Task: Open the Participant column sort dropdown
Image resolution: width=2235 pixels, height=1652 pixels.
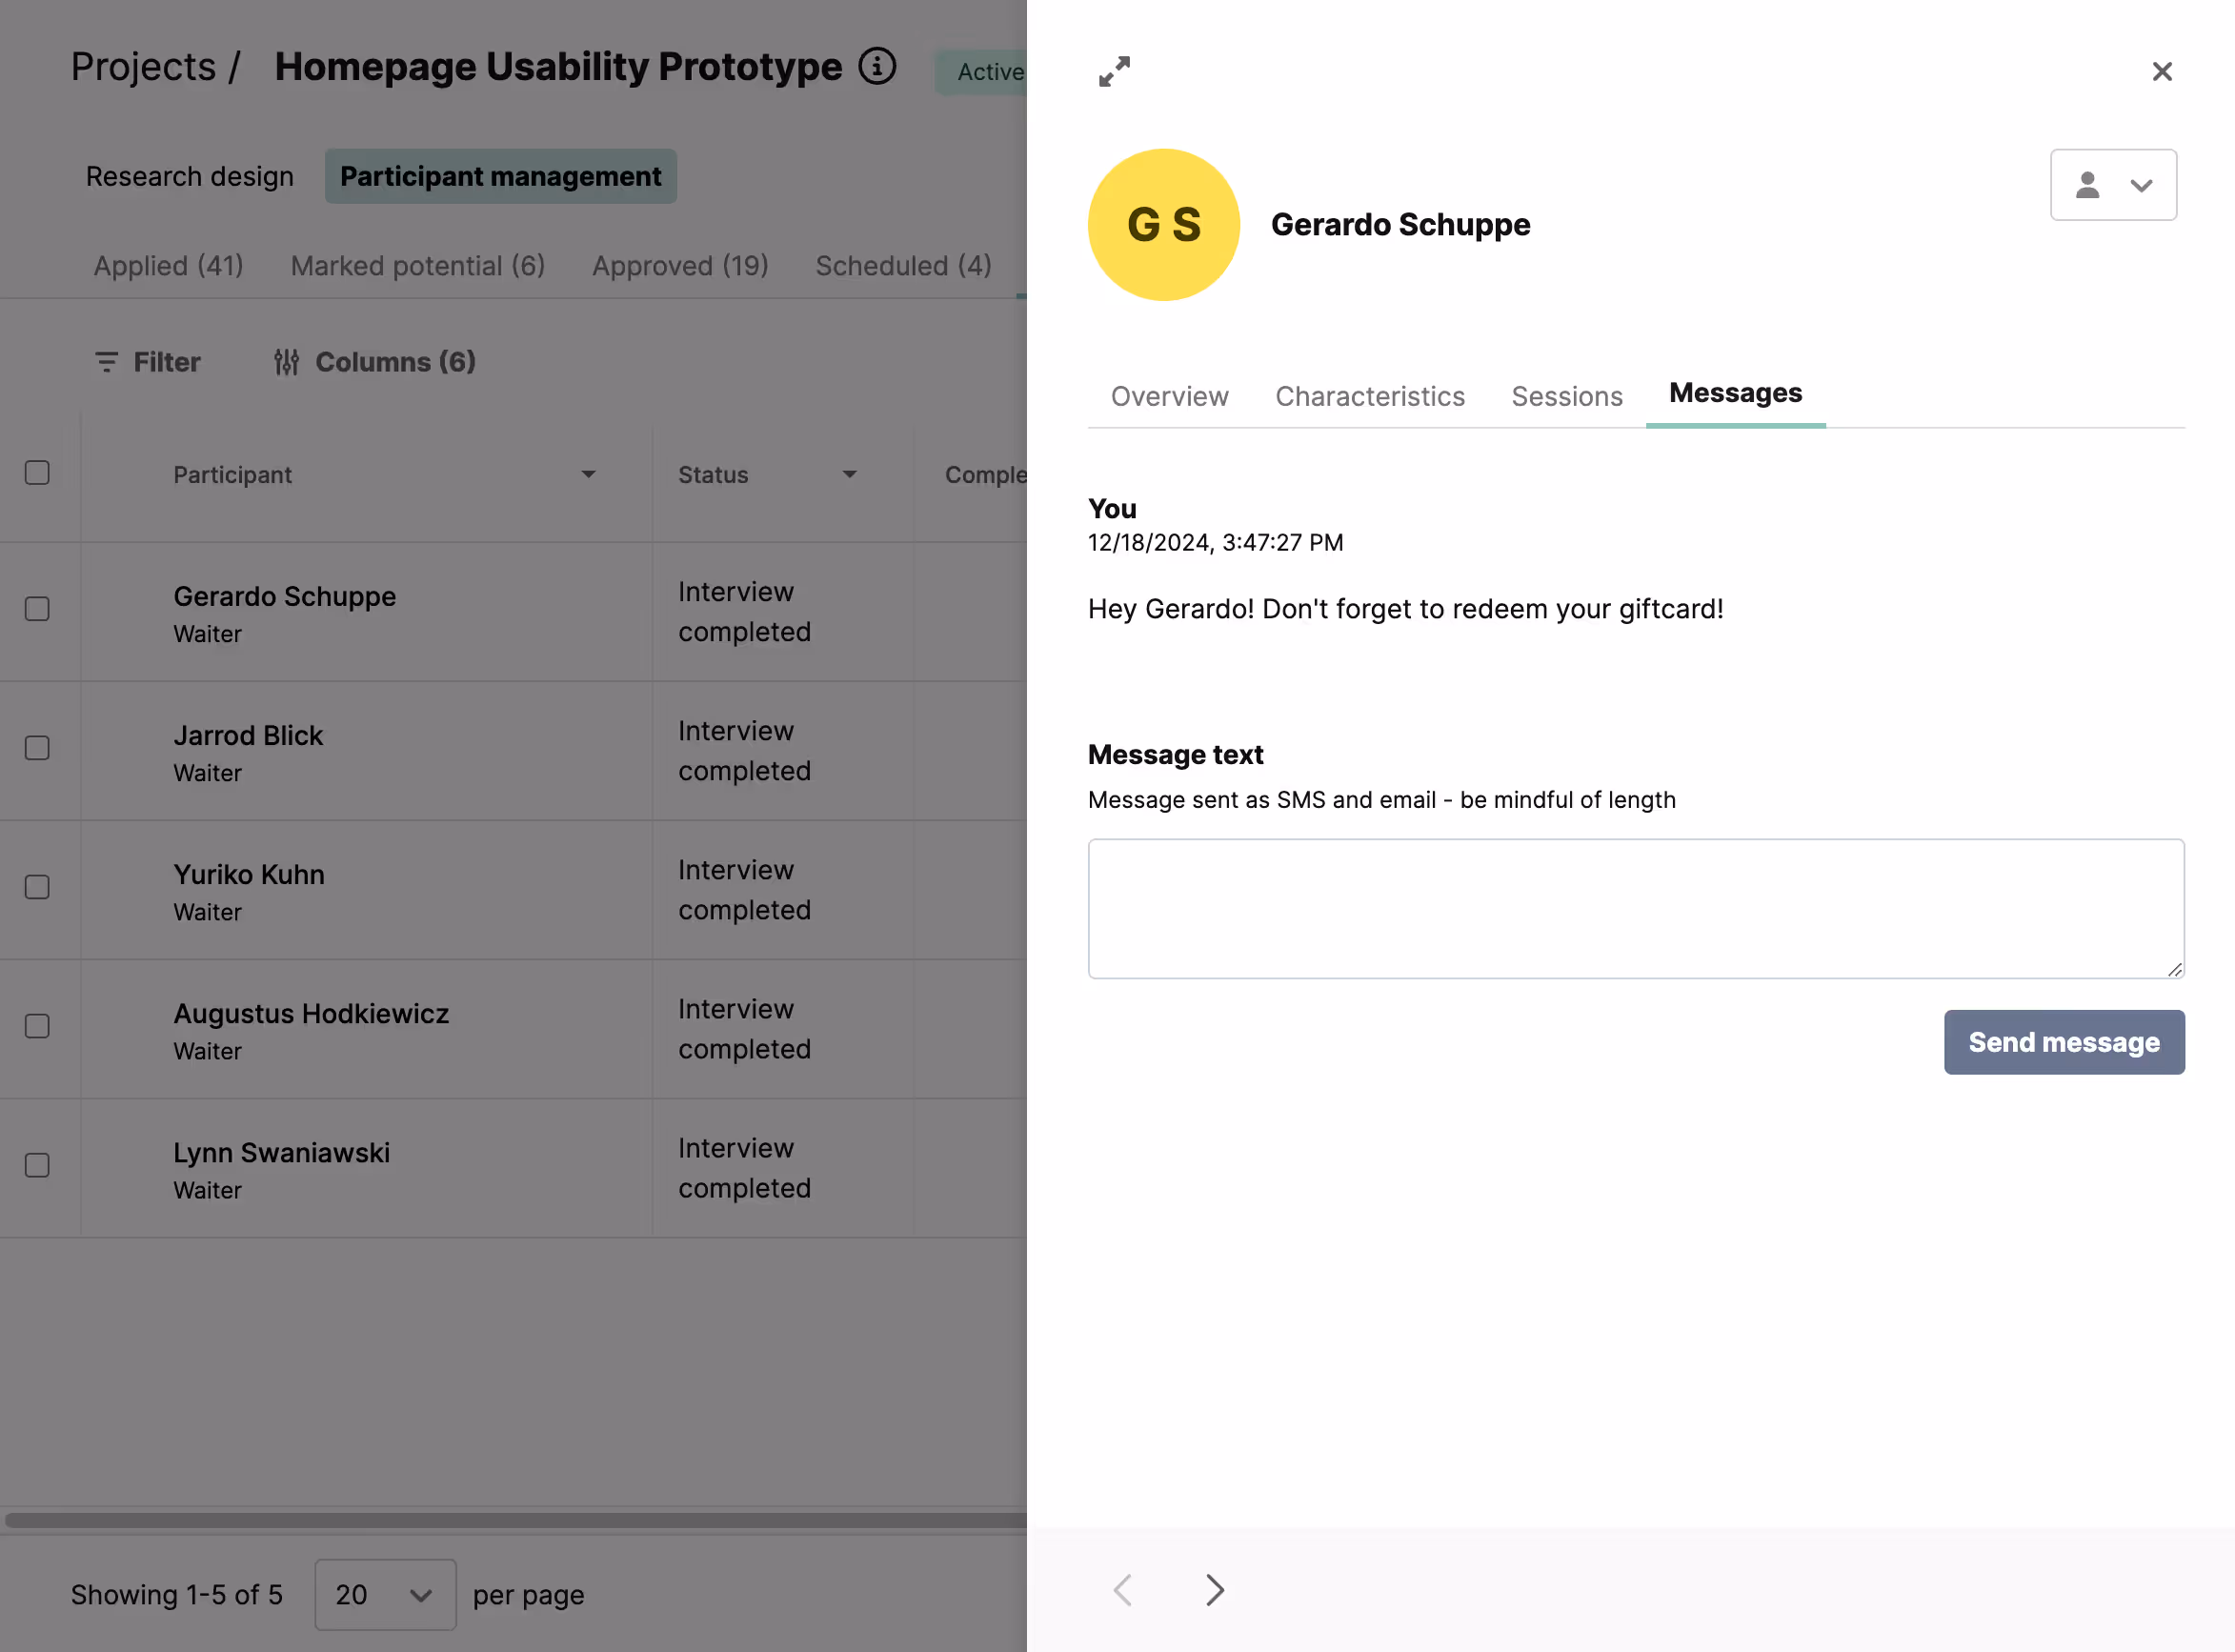Action: [x=588, y=475]
